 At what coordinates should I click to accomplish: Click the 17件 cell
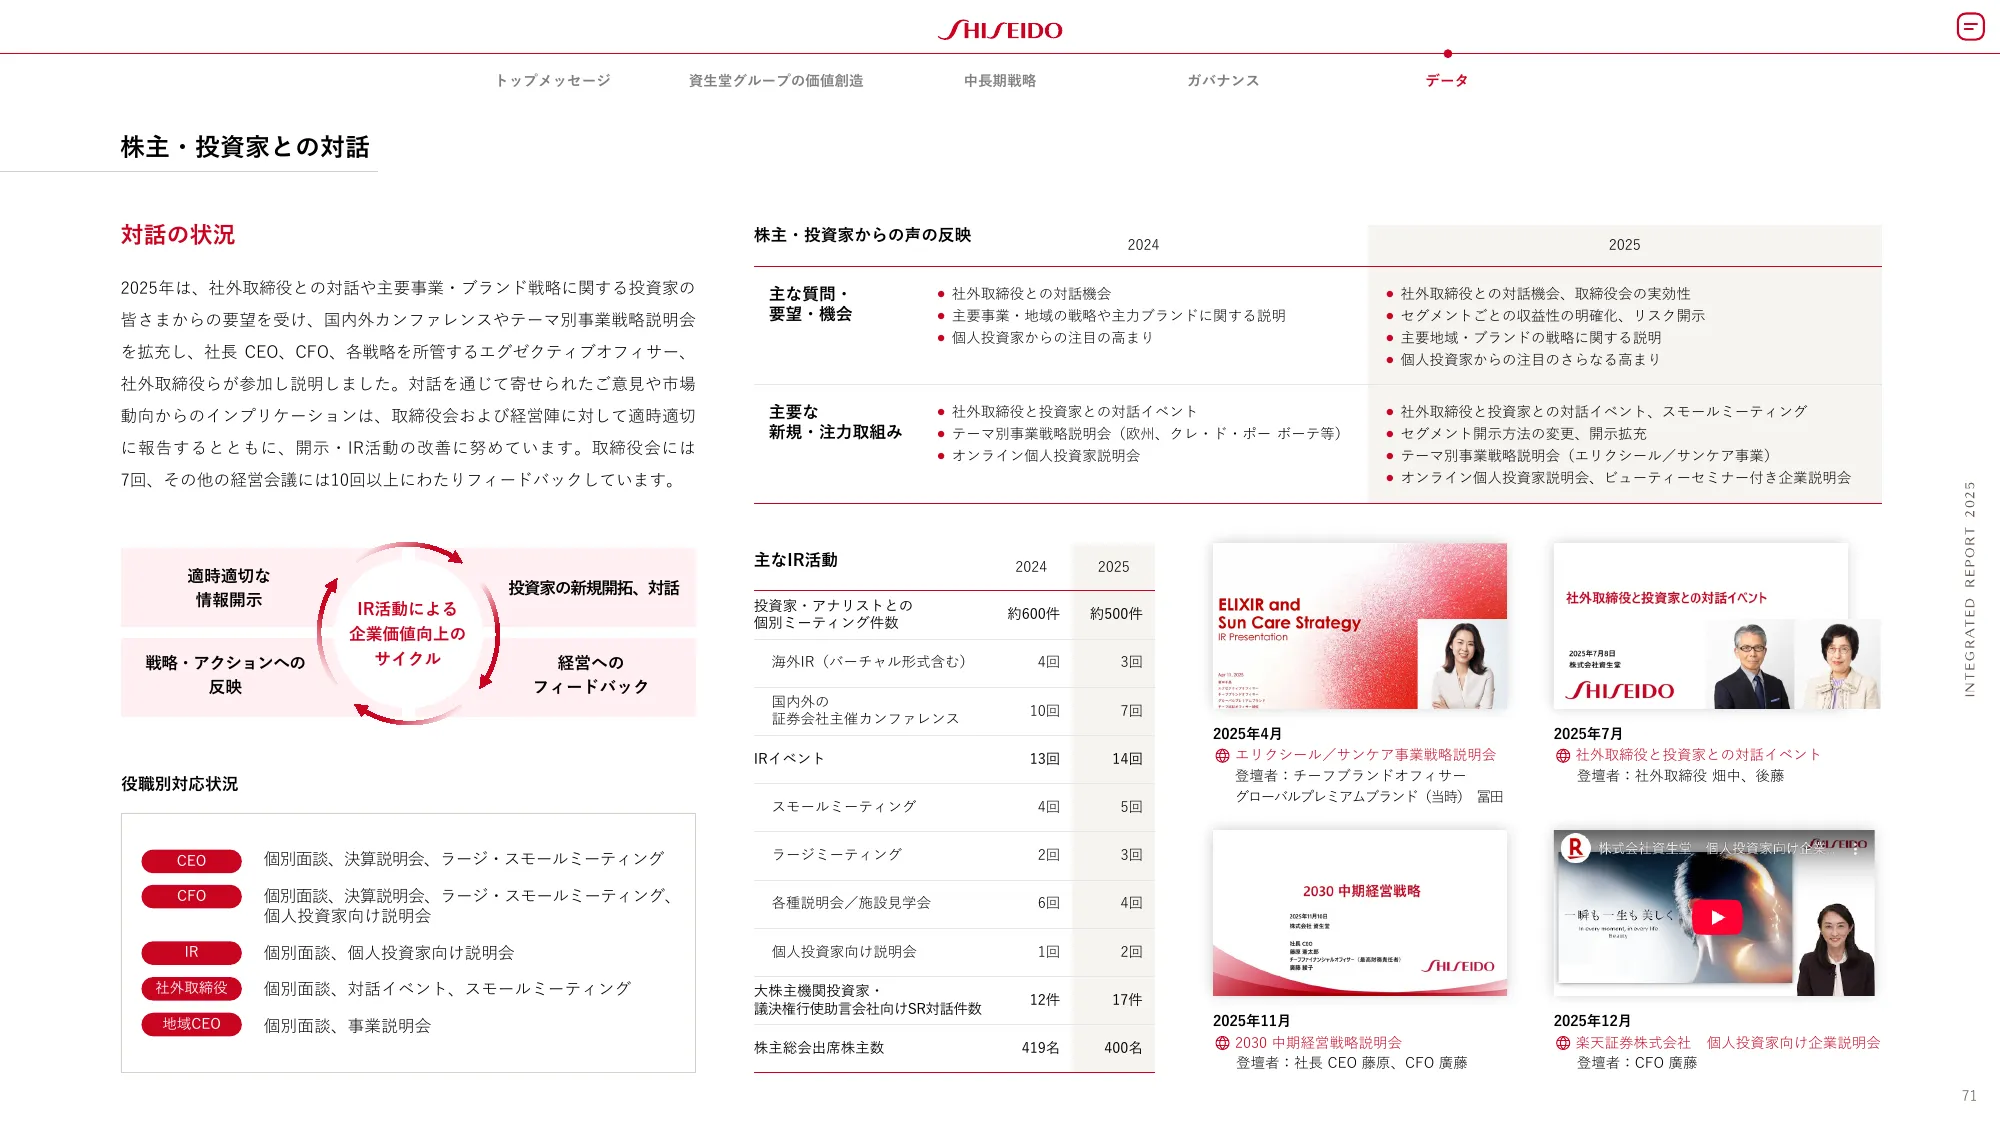tap(1127, 1000)
